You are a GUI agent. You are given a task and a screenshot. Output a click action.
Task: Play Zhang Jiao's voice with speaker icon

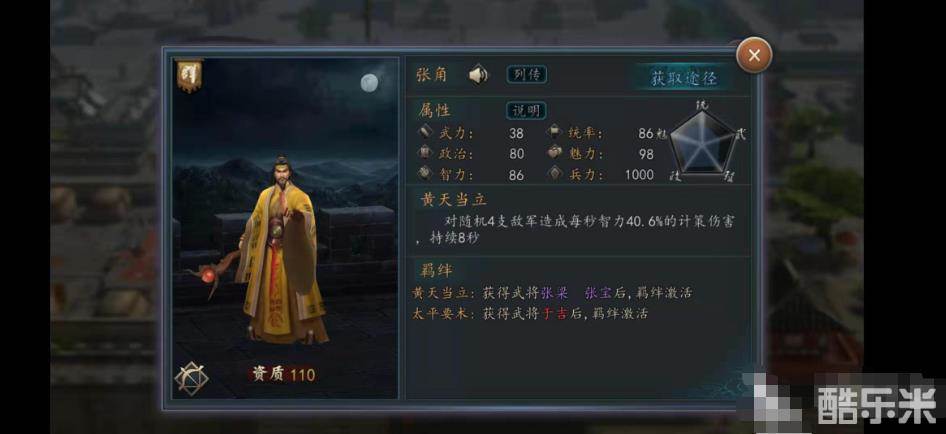click(x=478, y=75)
